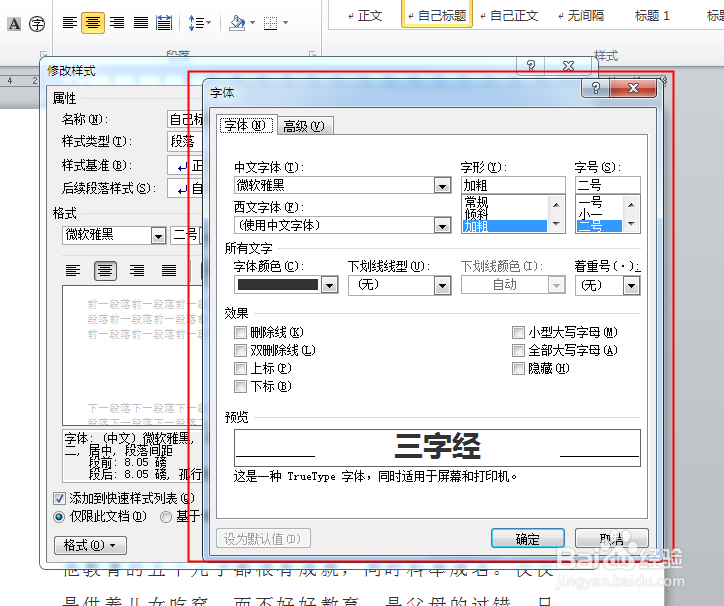Open underline style 下划线线型 dropdown
Image resolution: width=724 pixels, height=606 pixels.
(442, 285)
